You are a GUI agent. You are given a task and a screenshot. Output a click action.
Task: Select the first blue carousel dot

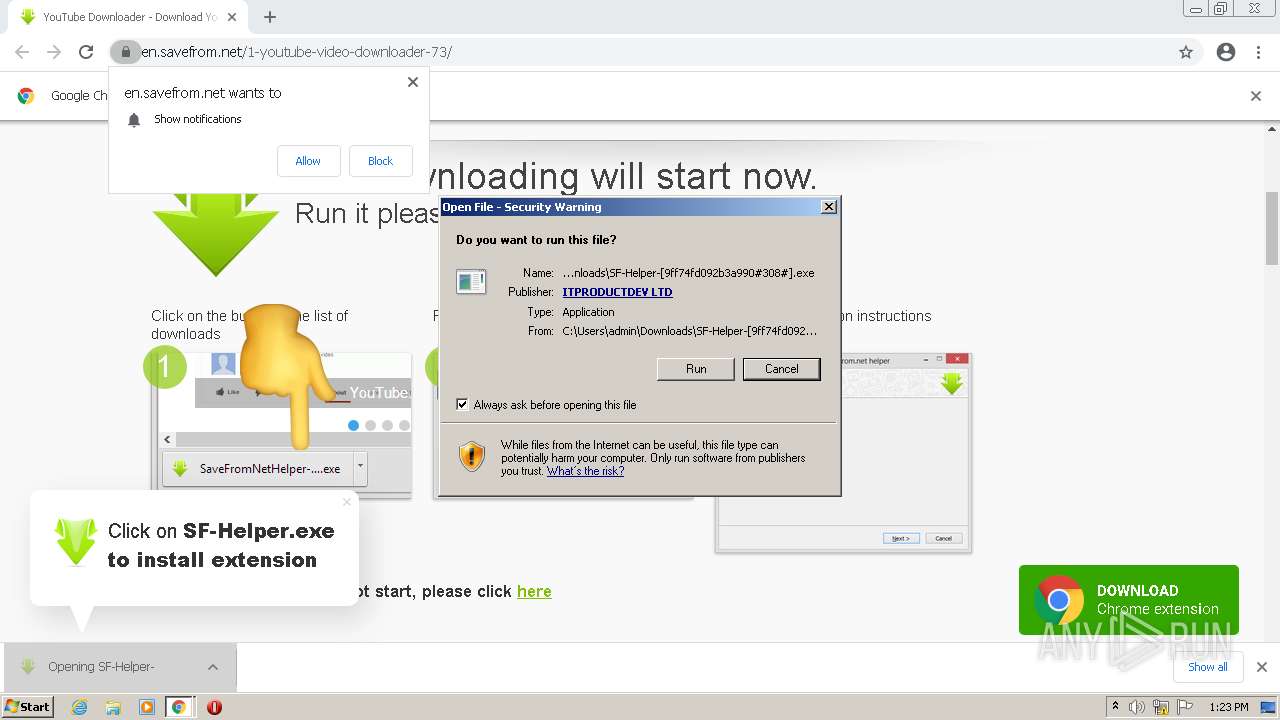tap(353, 425)
